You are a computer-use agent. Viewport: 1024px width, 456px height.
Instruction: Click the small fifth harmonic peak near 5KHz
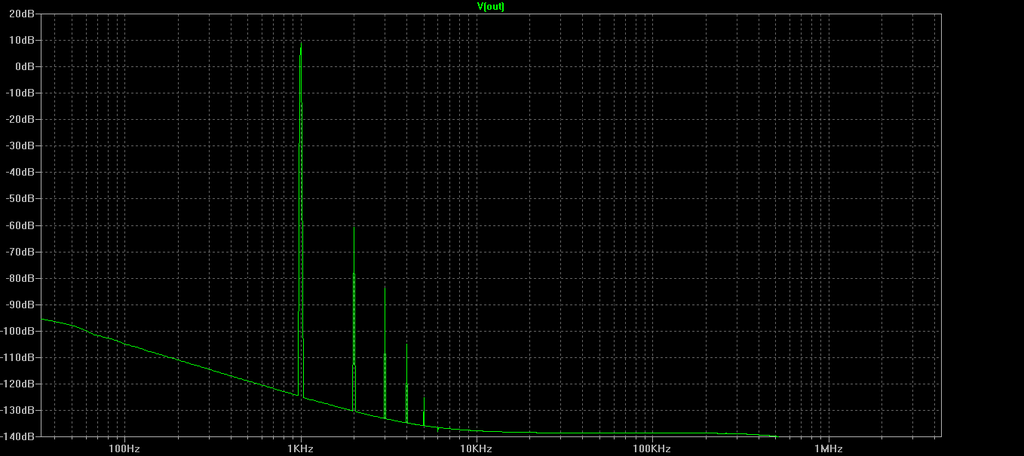click(x=424, y=412)
